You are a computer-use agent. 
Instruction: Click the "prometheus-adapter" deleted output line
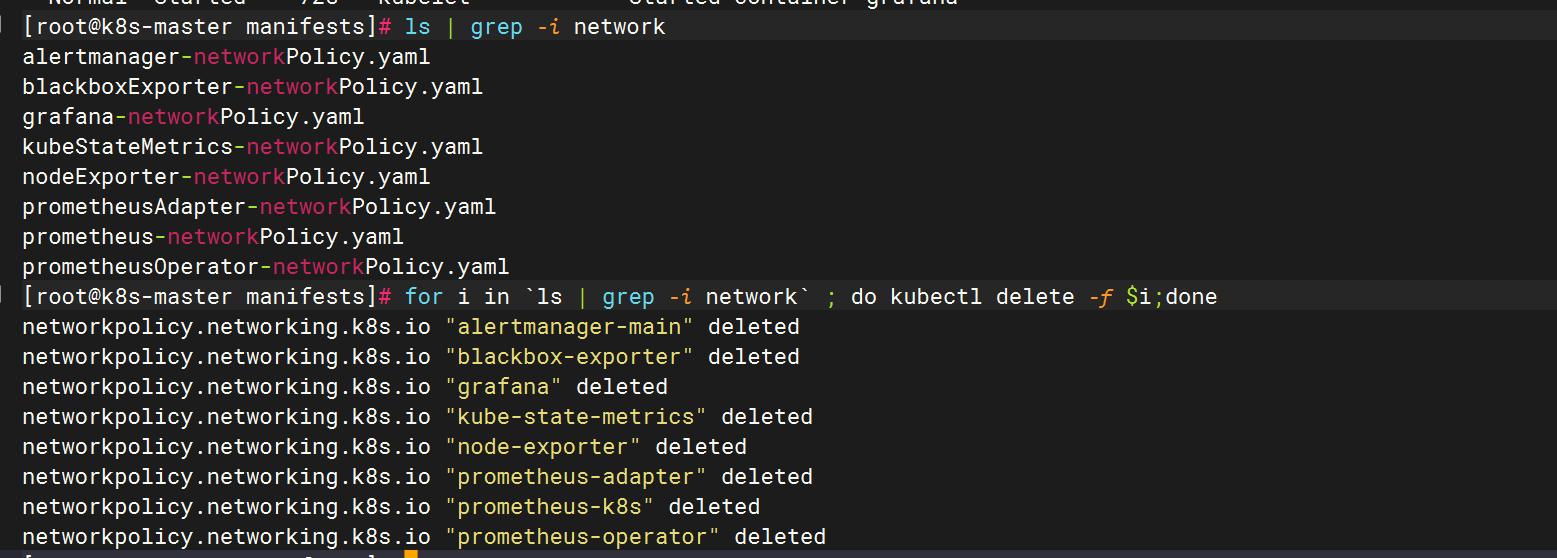coord(418,477)
